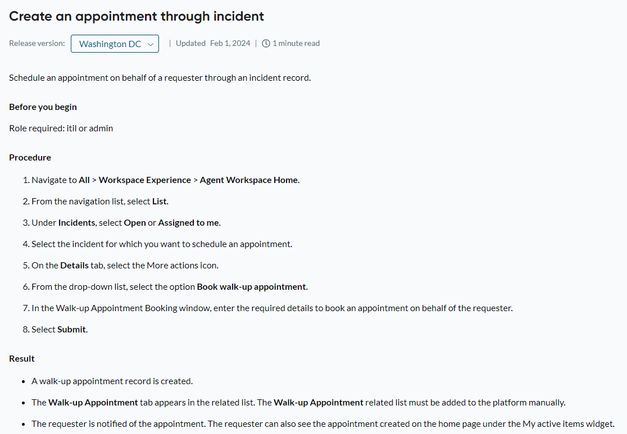Click the "A walk-up appointment record is created" bullet

click(112, 381)
